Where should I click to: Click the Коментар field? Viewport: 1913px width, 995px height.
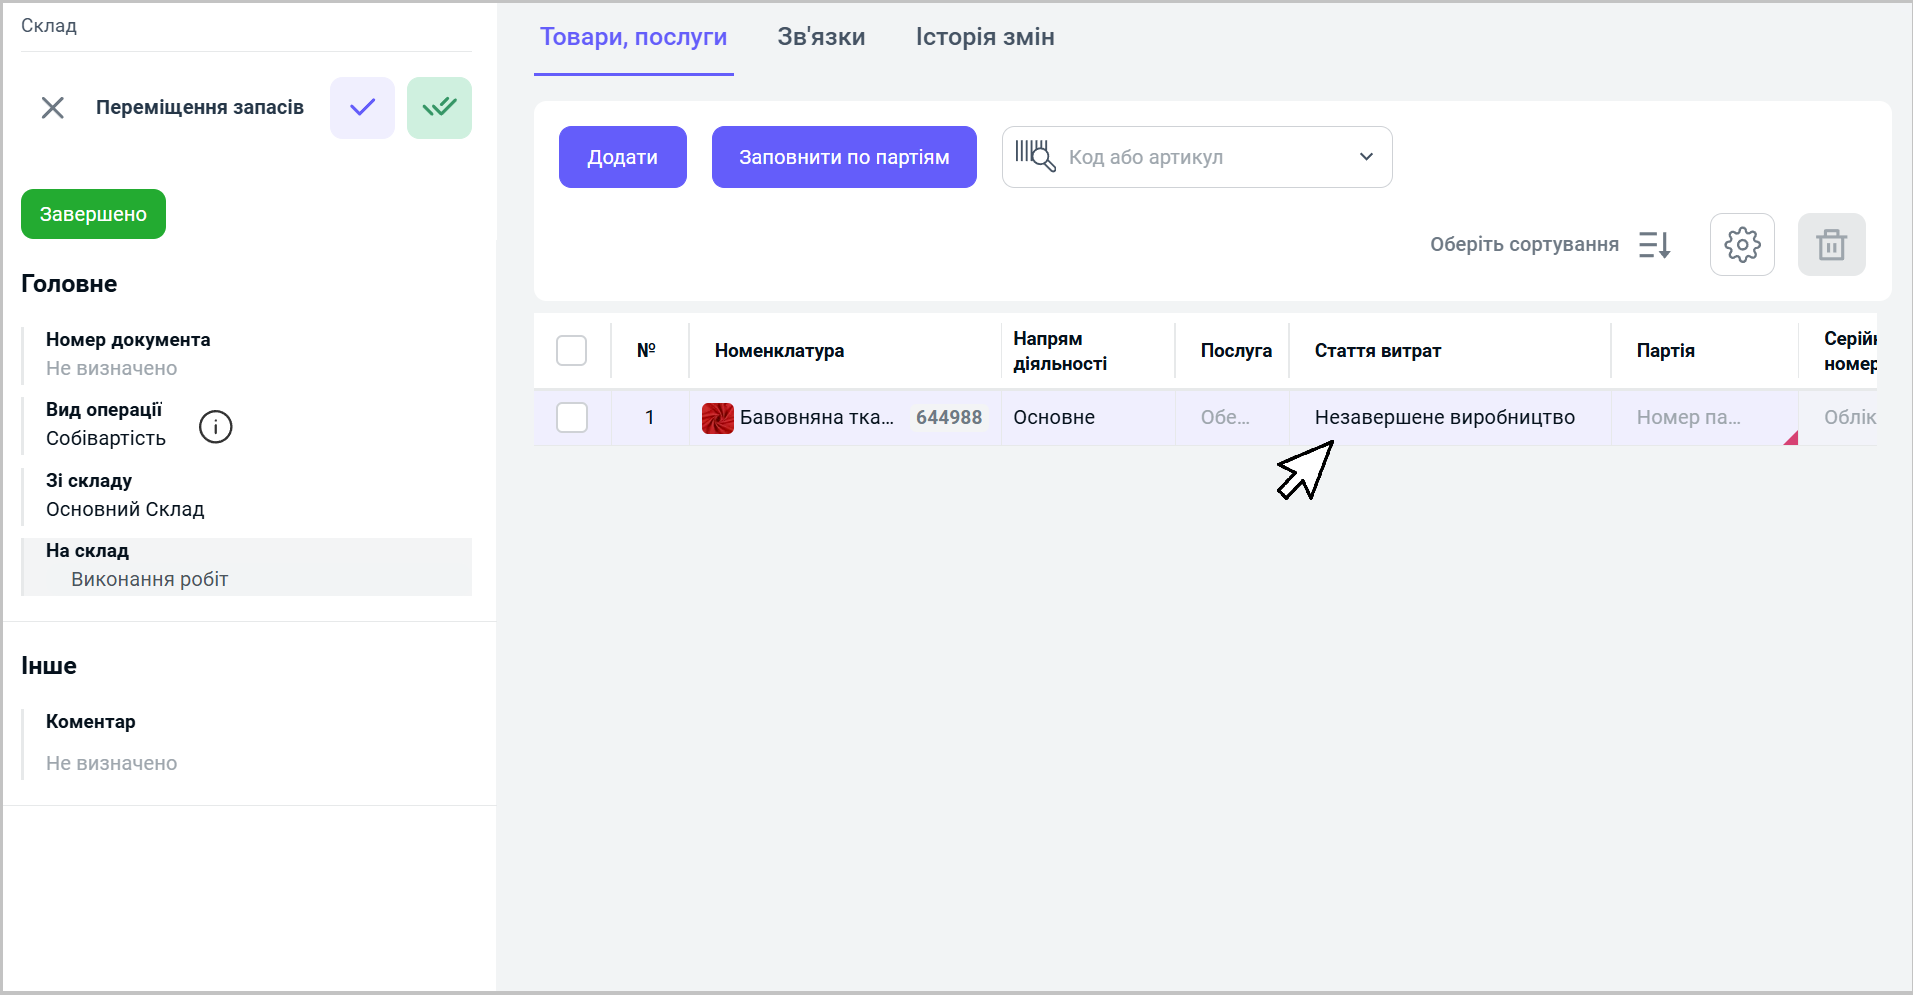pos(111,763)
